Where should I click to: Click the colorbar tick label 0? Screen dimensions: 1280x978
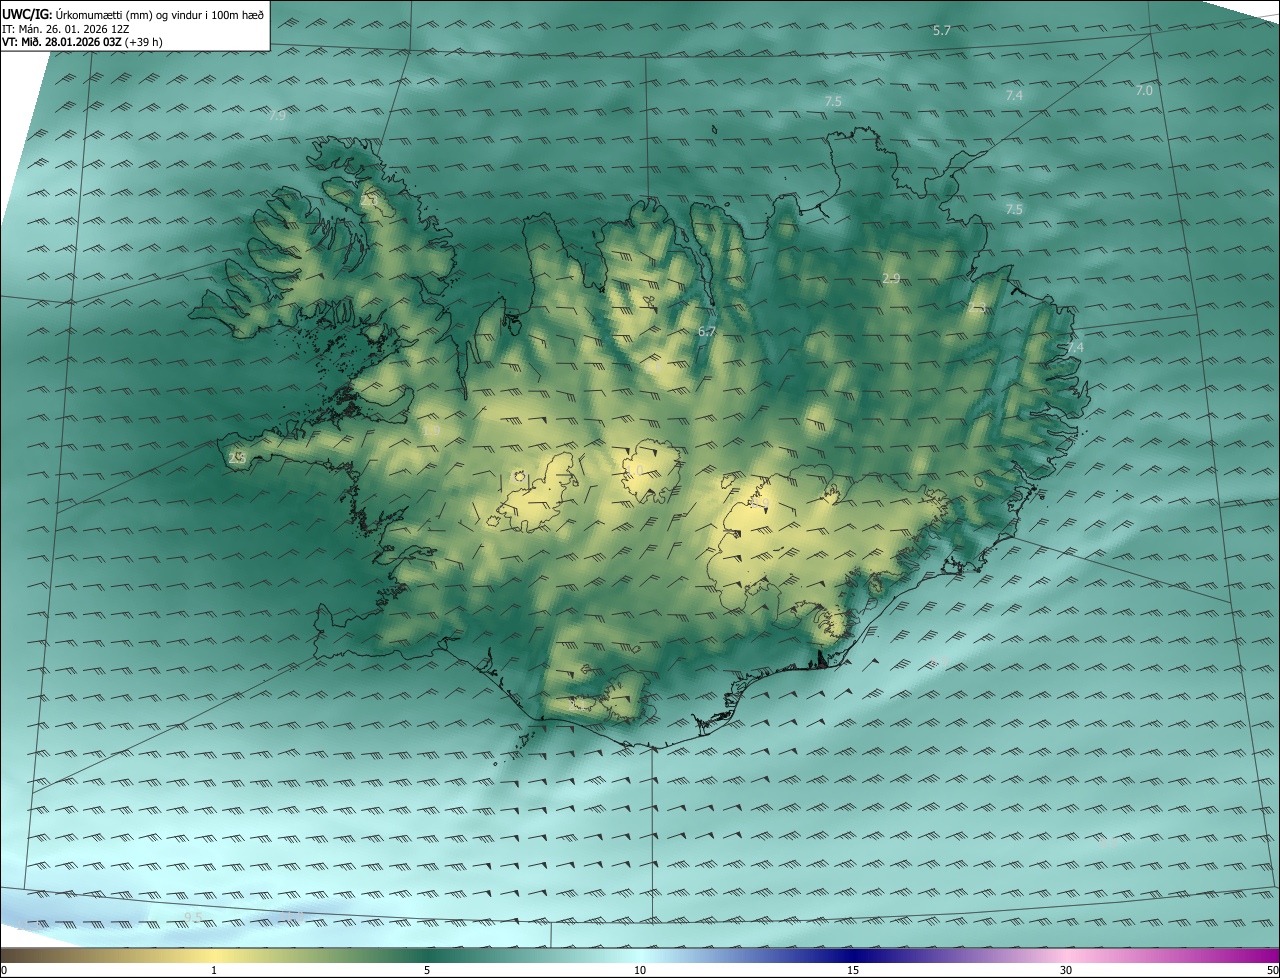coord(4,970)
